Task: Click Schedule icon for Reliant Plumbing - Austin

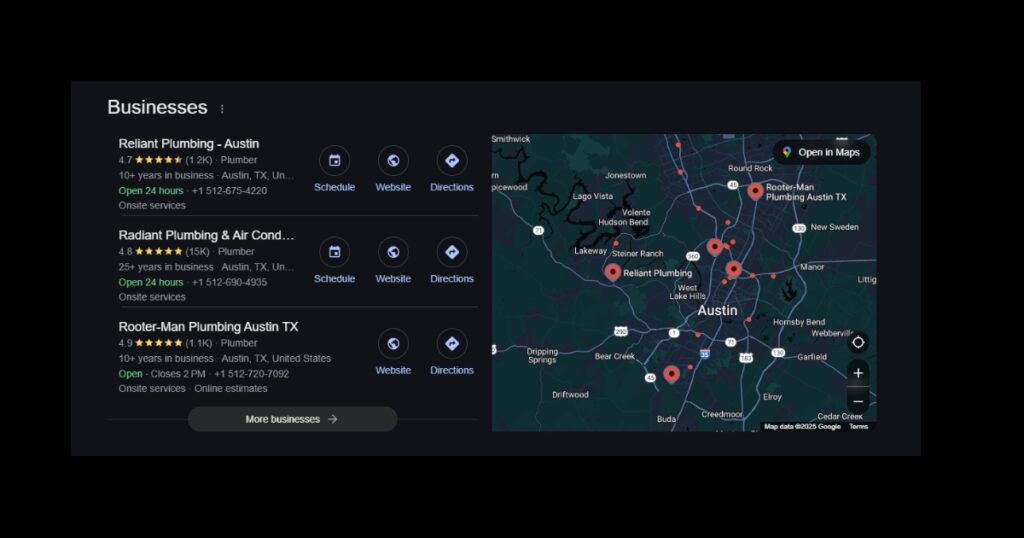Action: coord(334,161)
